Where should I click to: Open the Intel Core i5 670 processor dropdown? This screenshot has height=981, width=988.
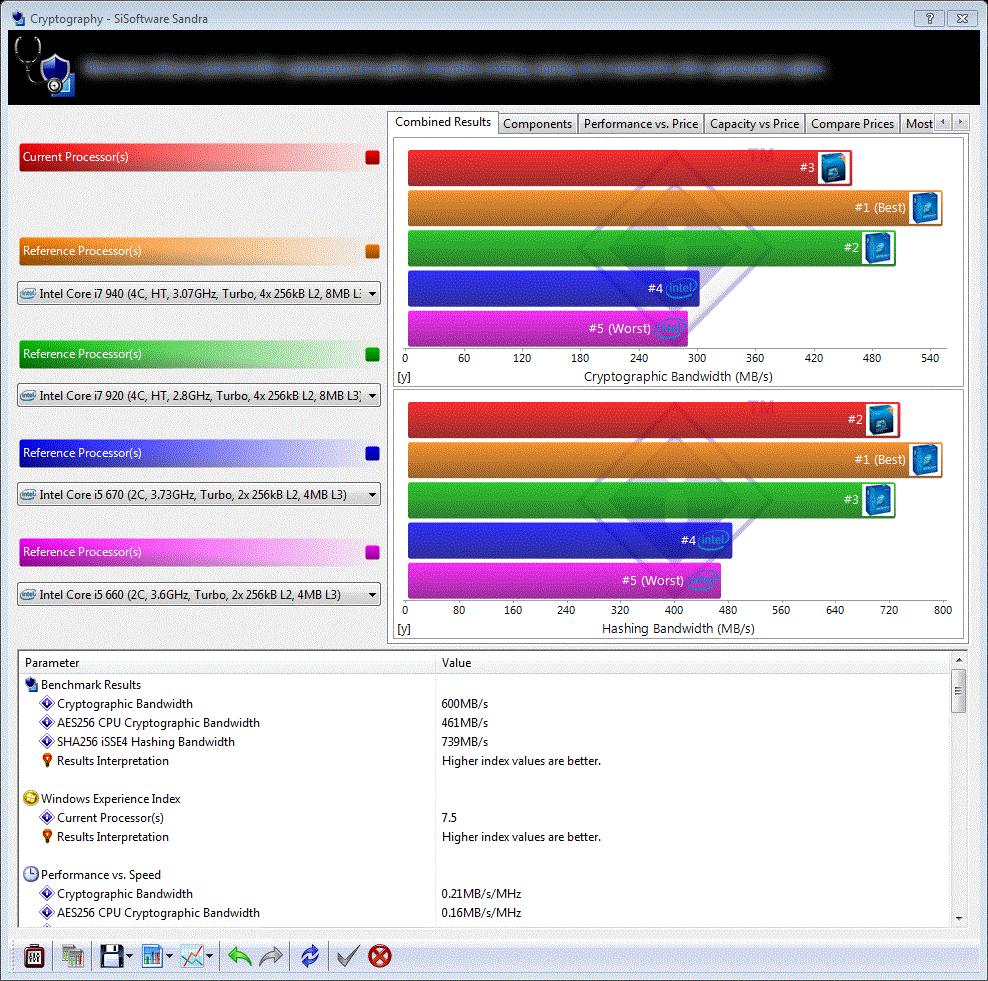pyautogui.click(x=199, y=495)
